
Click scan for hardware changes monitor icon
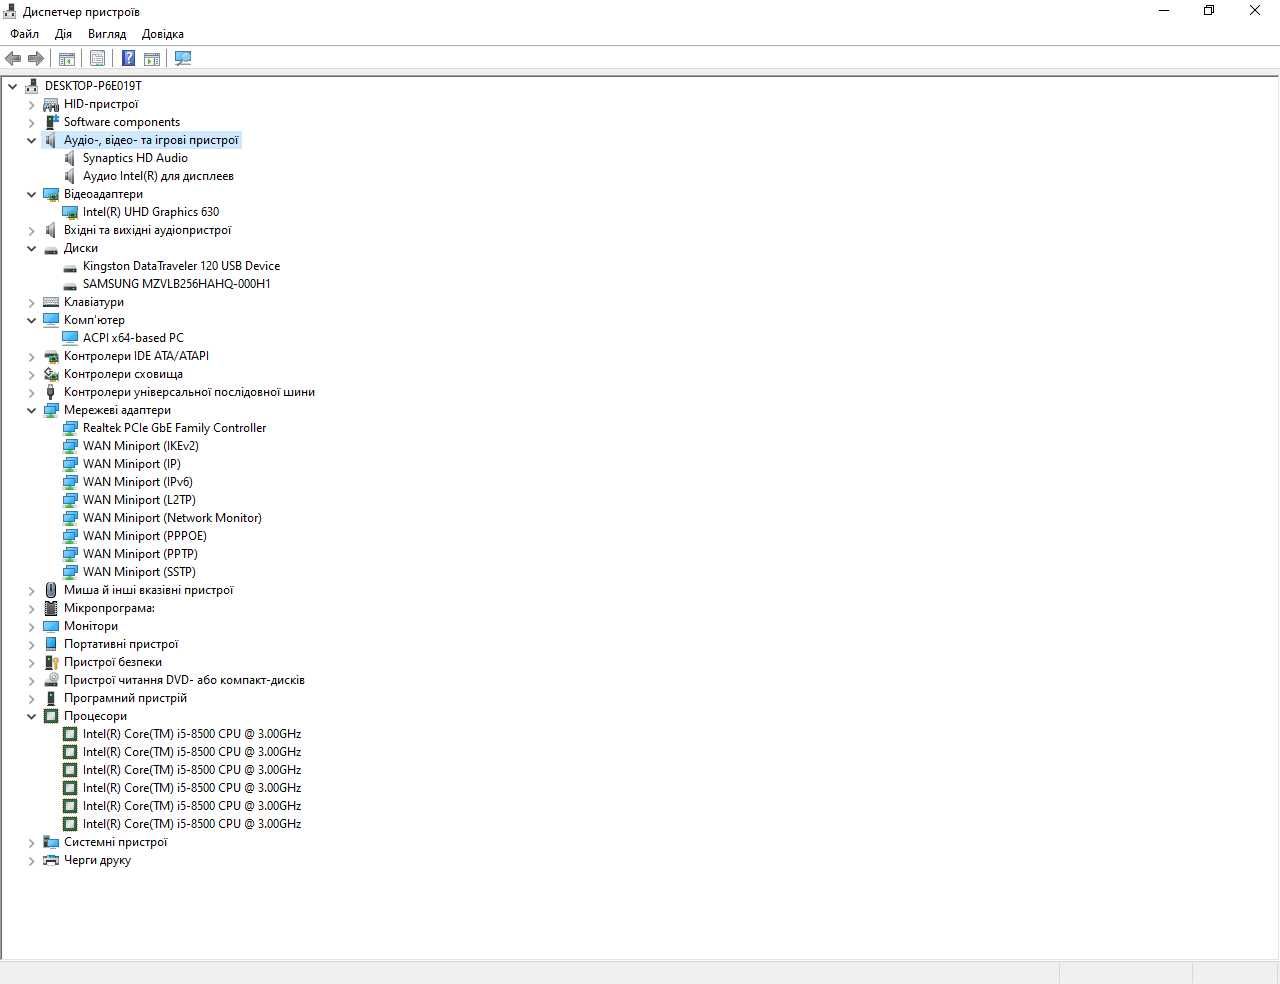point(183,58)
